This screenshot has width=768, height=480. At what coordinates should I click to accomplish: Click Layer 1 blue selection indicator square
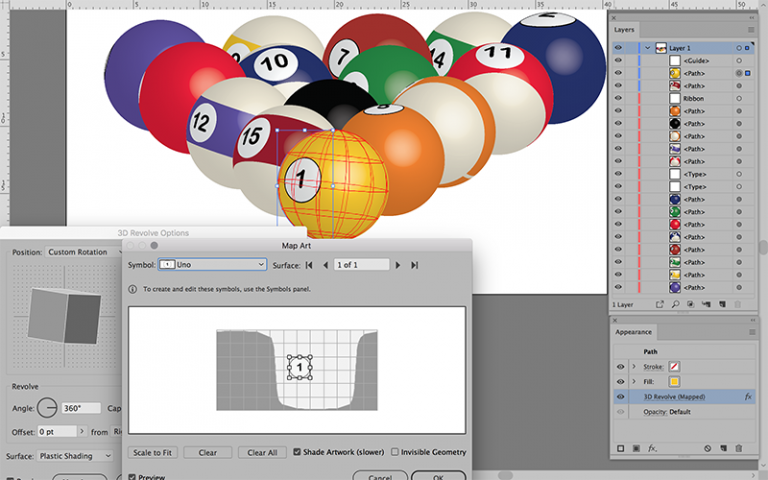tap(747, 48)
